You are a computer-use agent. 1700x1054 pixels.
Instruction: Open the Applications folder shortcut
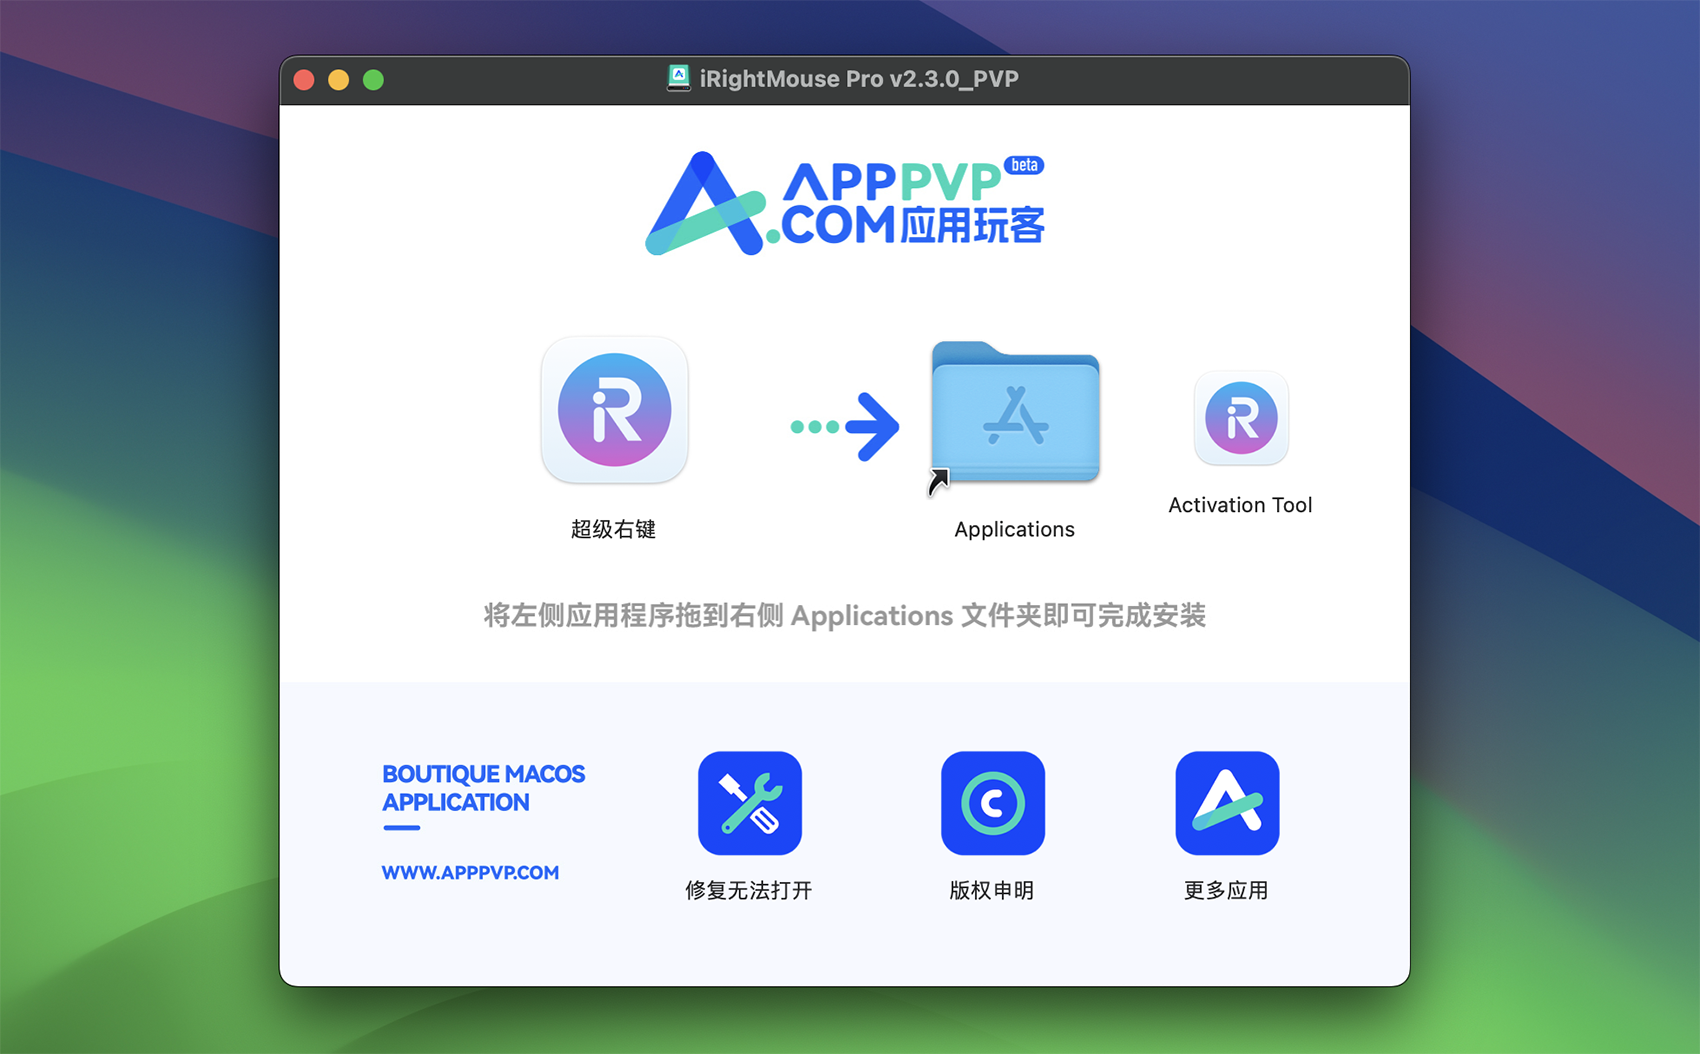click(x=1015, y=414)
